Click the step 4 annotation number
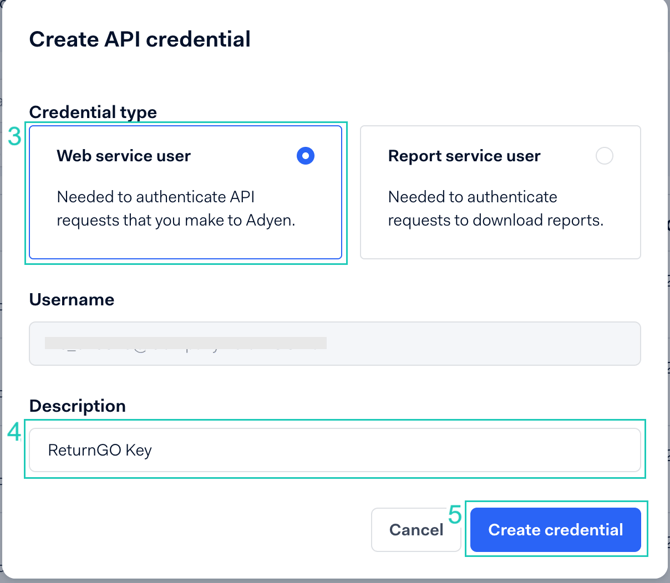Viewport: 670px width, 583px height. tap(14, 433)
